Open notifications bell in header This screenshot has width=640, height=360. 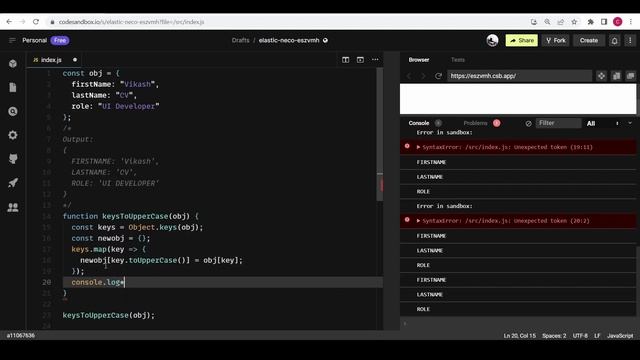pyautogui.click(x=615, y=40)
